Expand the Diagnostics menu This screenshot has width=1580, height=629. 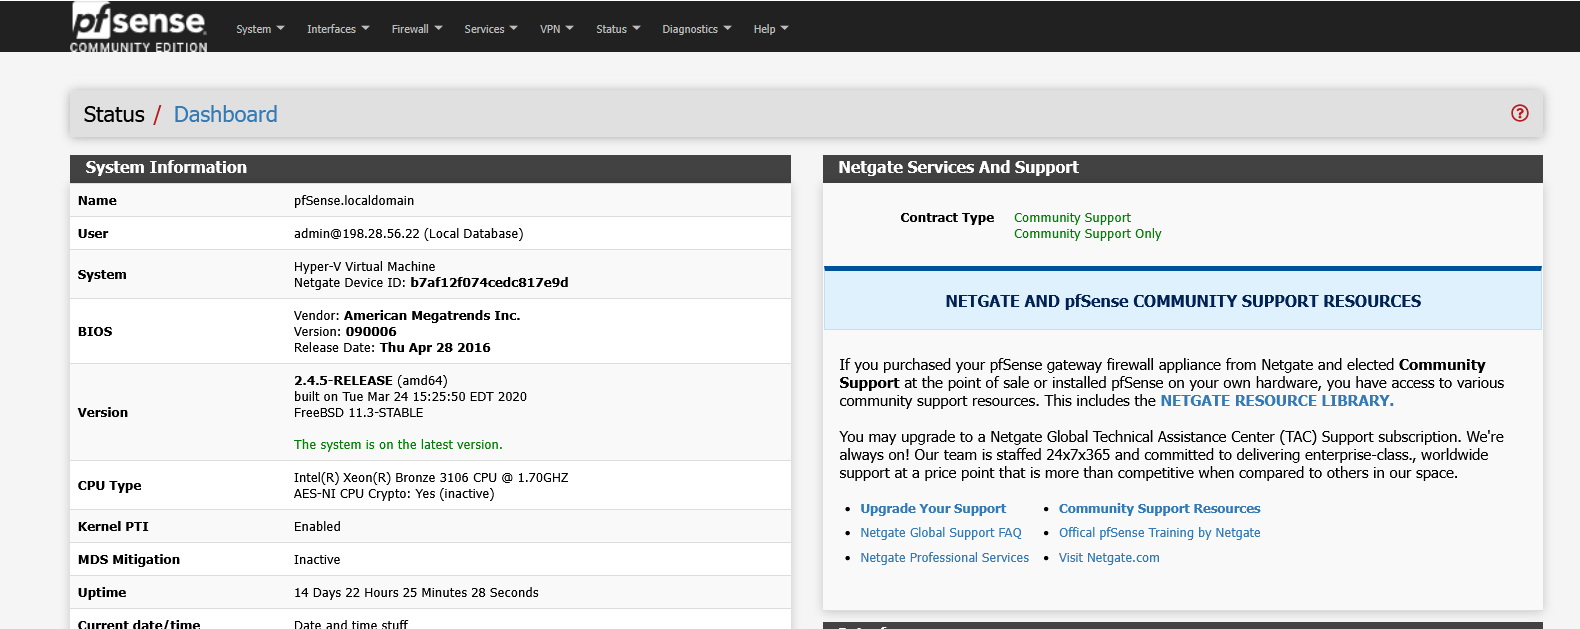[696, 29]
